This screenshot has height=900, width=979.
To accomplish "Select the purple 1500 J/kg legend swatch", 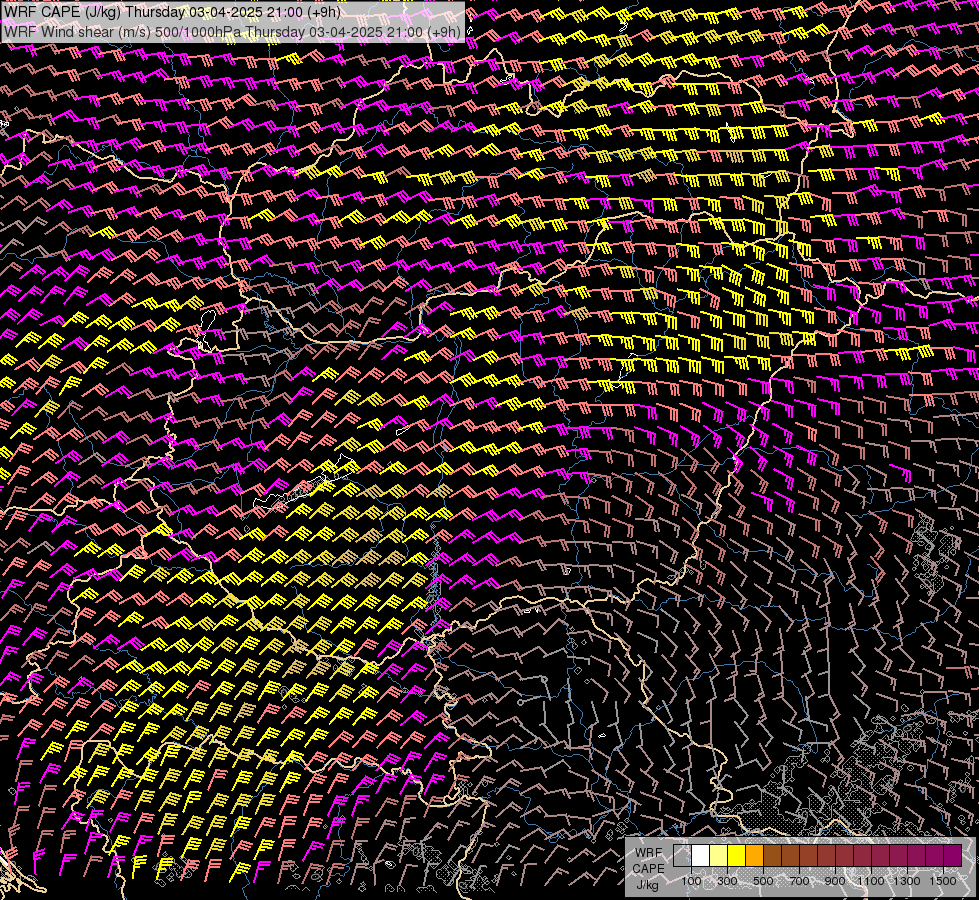I will pos(953,855).
